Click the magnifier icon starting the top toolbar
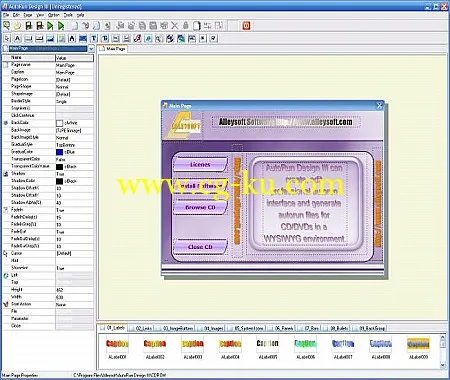This screenshot has width=450, height=380. (7, 26)
